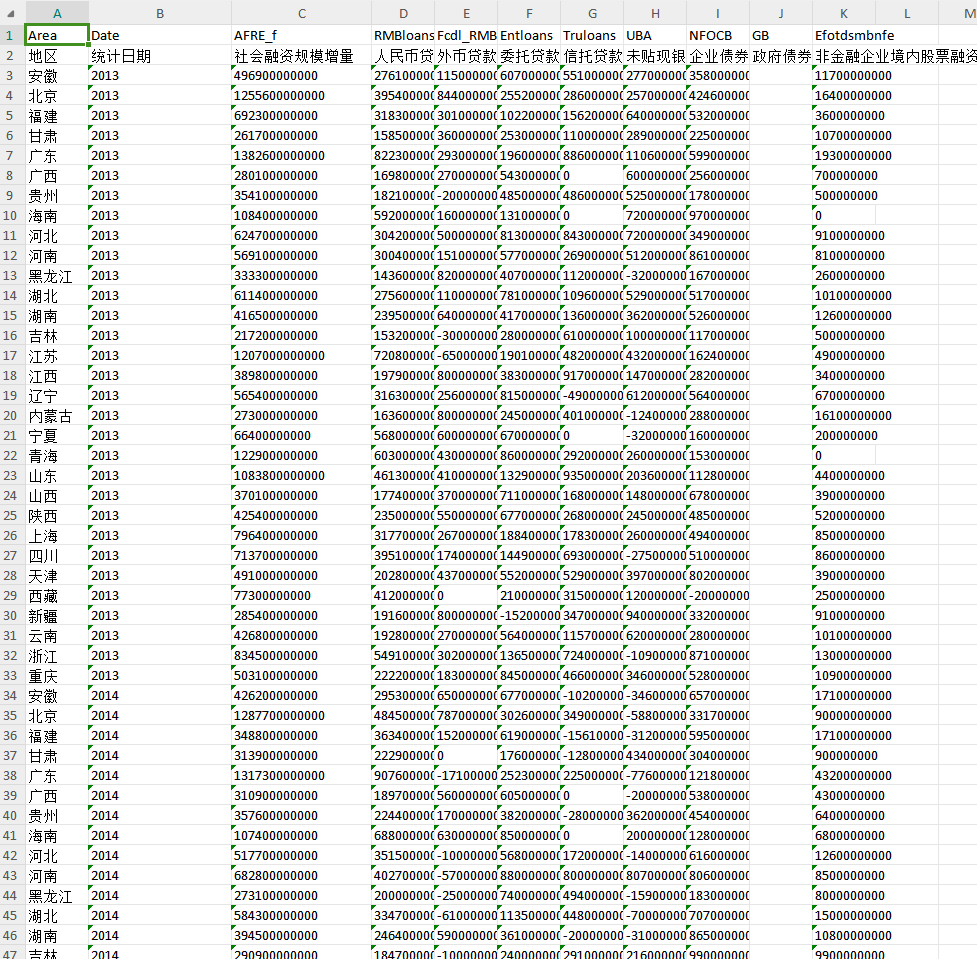Screen dimensions: 977x959
Task: Select the row 10 header
Action: [x=12, y=216]
